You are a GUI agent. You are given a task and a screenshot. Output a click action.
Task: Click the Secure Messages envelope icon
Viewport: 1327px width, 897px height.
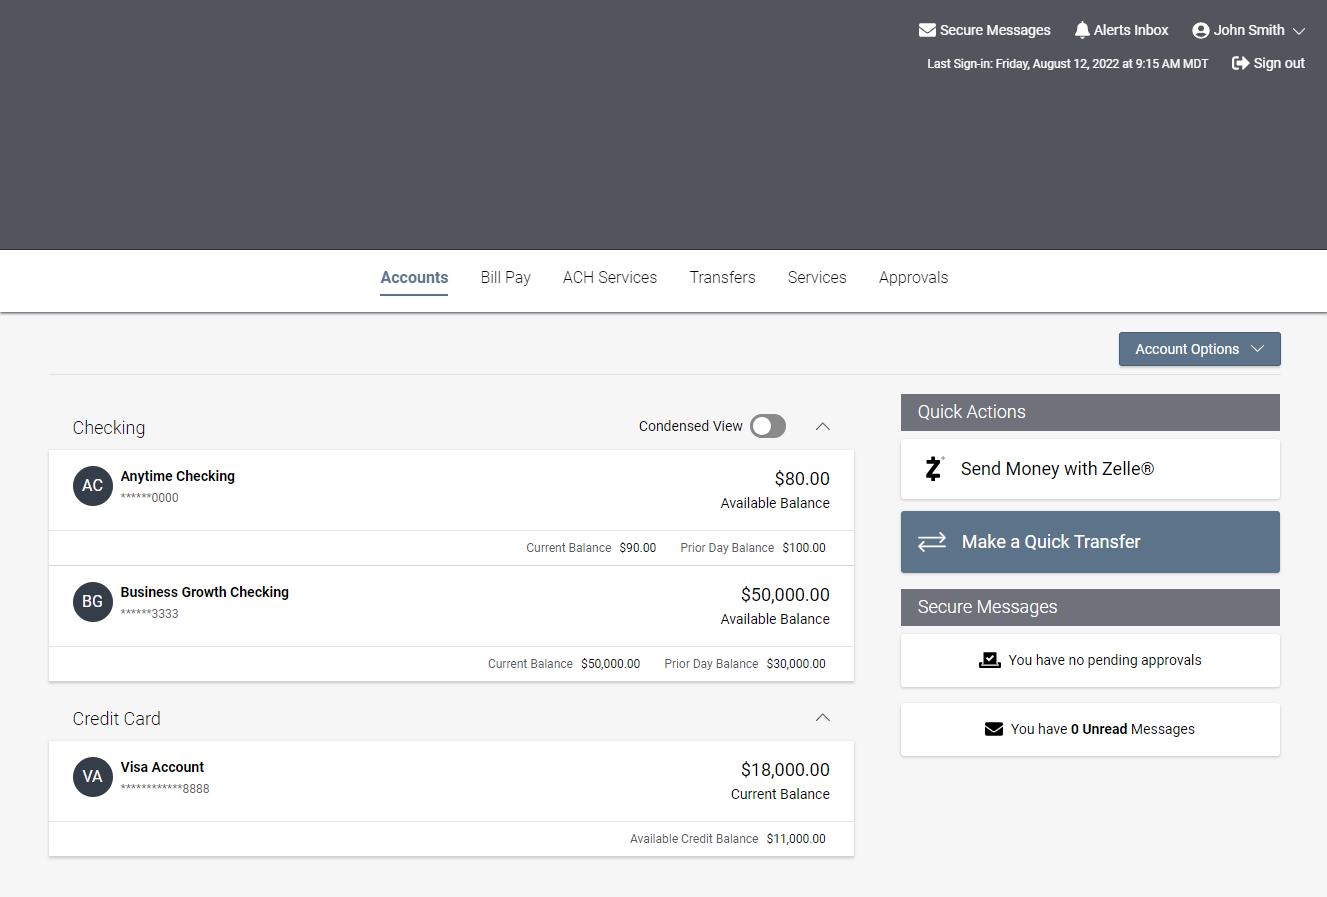point(927,30)
